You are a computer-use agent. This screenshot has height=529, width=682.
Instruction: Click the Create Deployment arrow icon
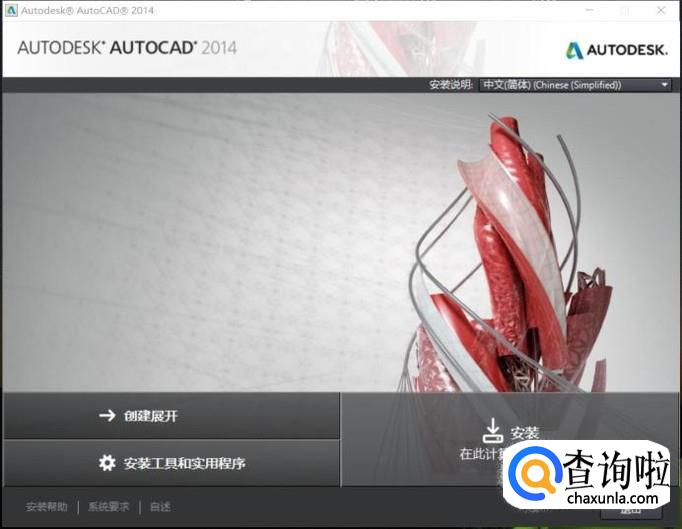(107, 415)
